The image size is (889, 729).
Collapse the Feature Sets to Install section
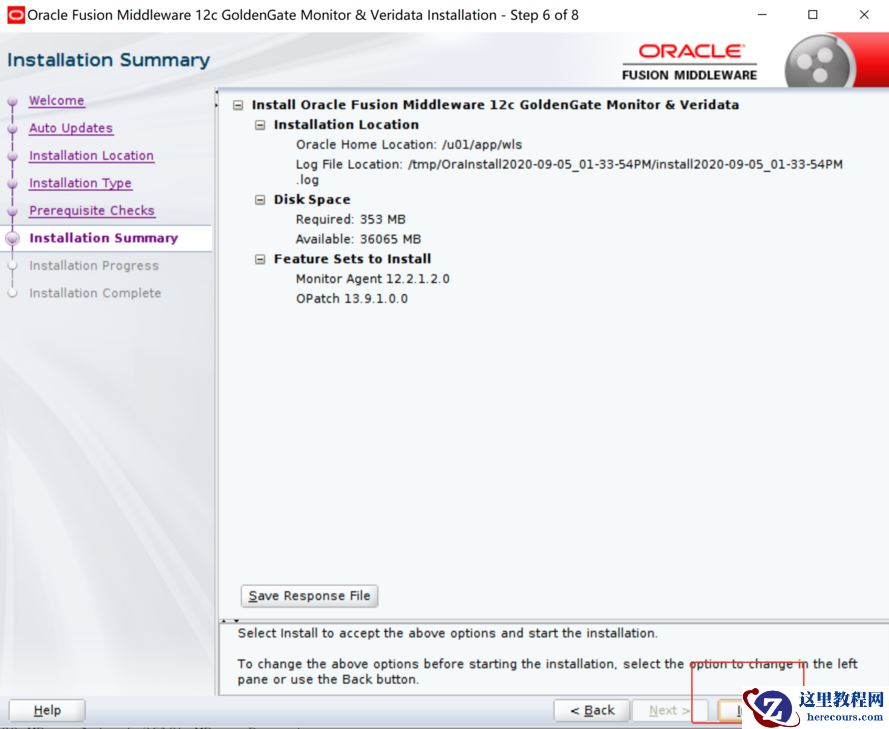pyautogui.click(x=260, y=260)
